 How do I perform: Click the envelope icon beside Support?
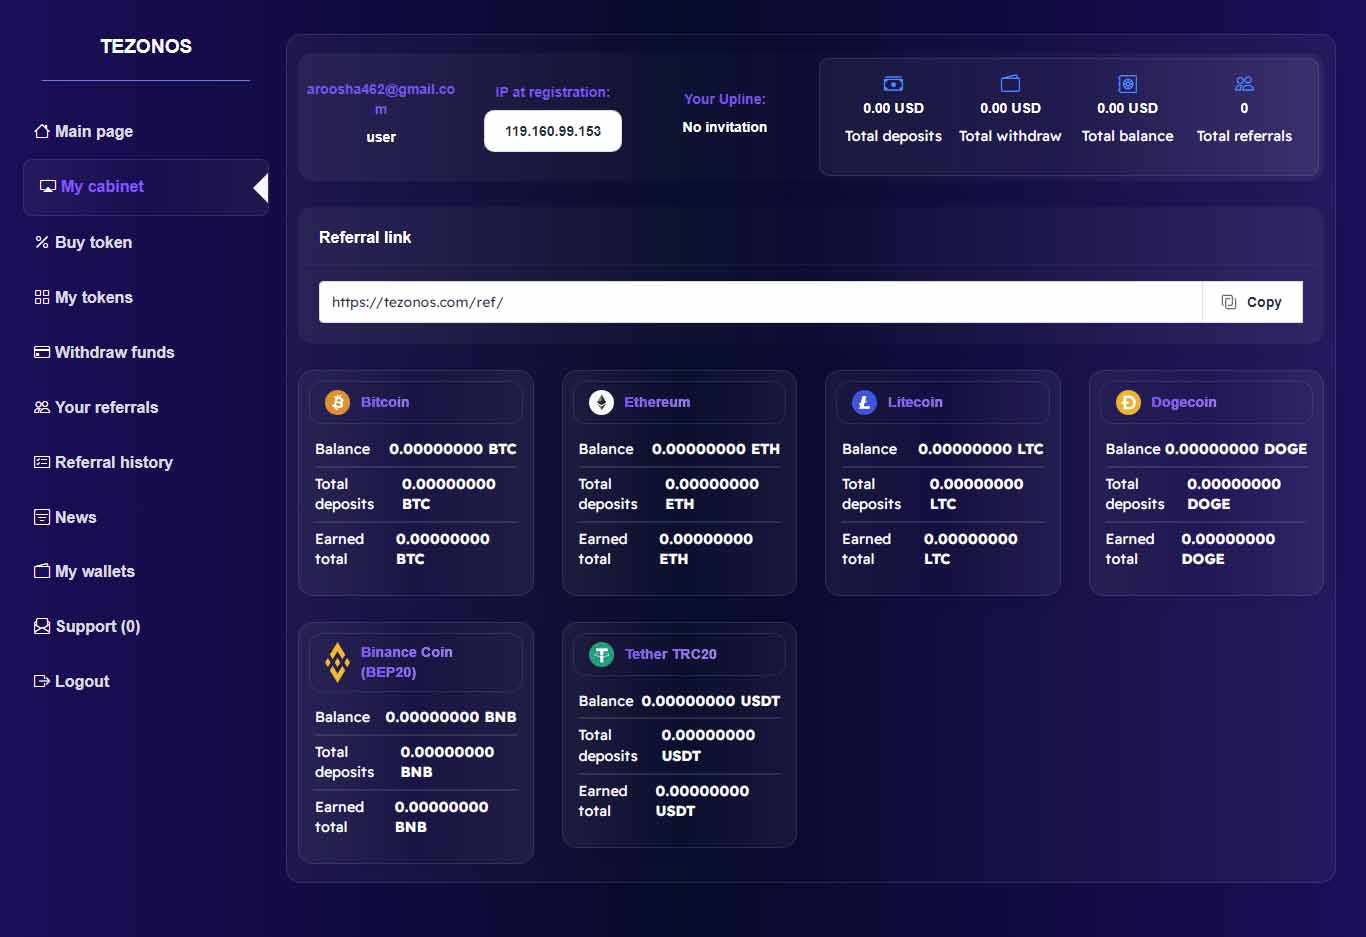pyautogui.click(x=42, y=626)
